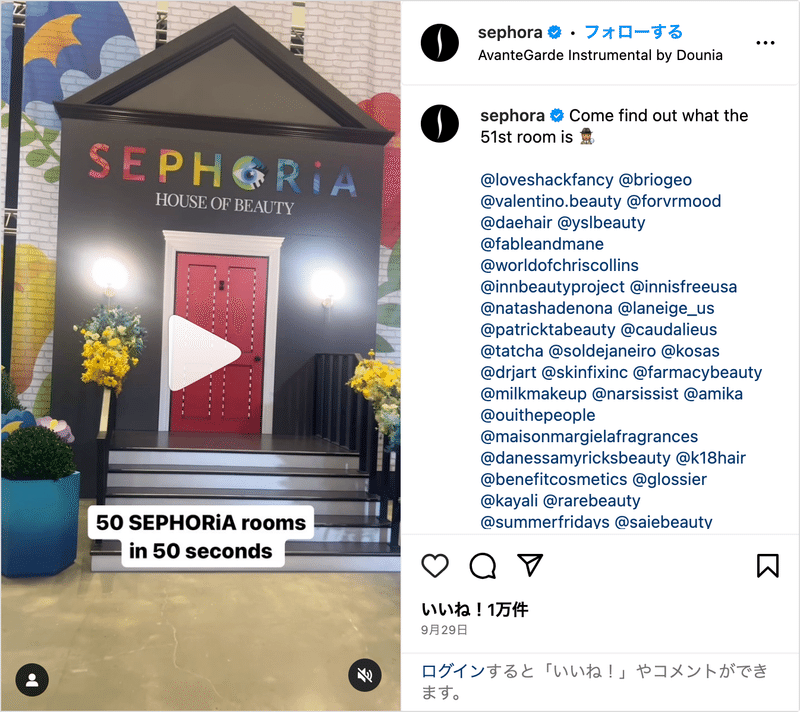The image size is (800, 712).
Task: Click the 9月29日 post date
Action: point(444,630)
